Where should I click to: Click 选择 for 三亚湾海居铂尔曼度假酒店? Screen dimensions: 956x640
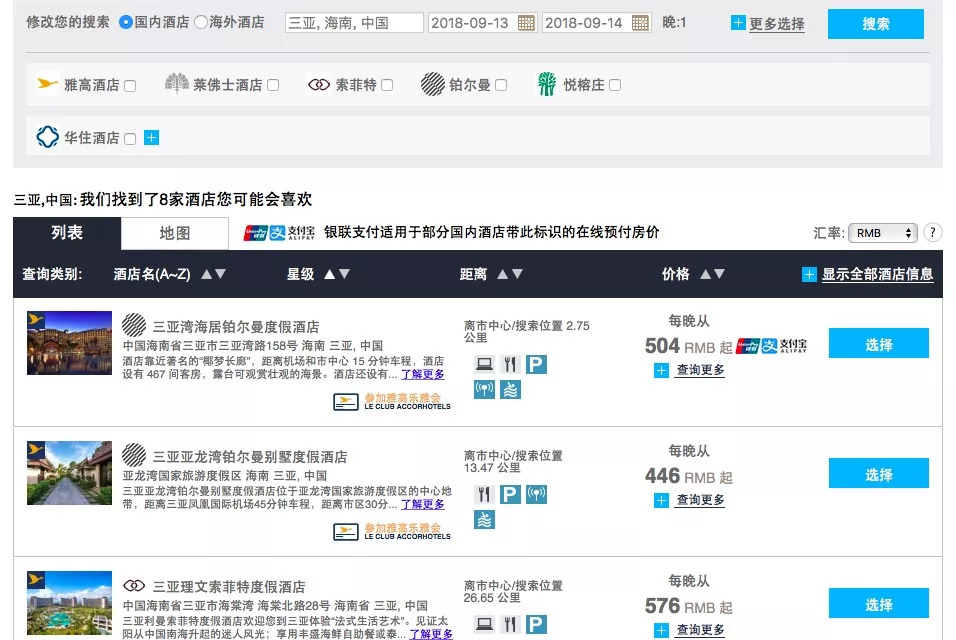879,343
